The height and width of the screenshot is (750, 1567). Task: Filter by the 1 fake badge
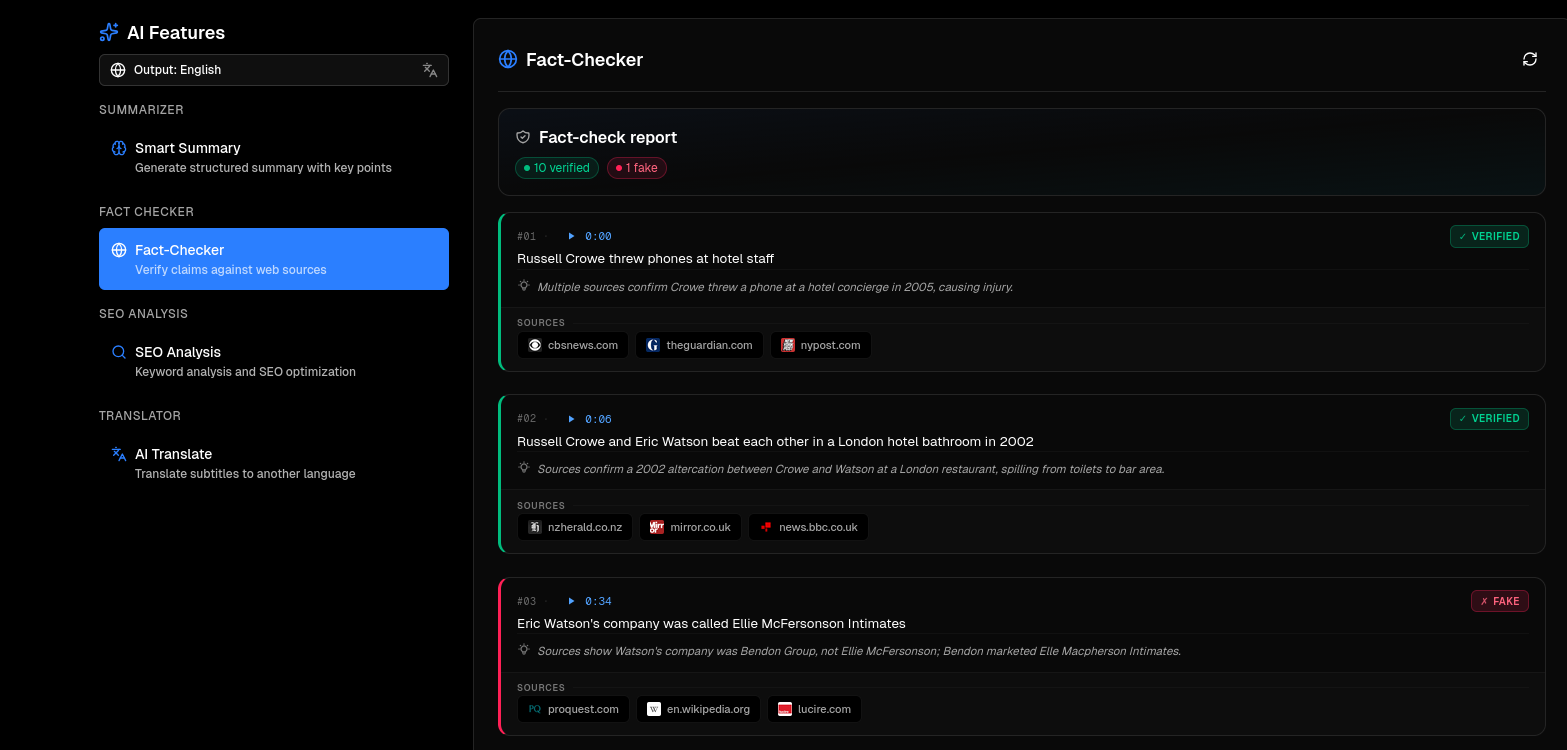[x=637, y=168]
